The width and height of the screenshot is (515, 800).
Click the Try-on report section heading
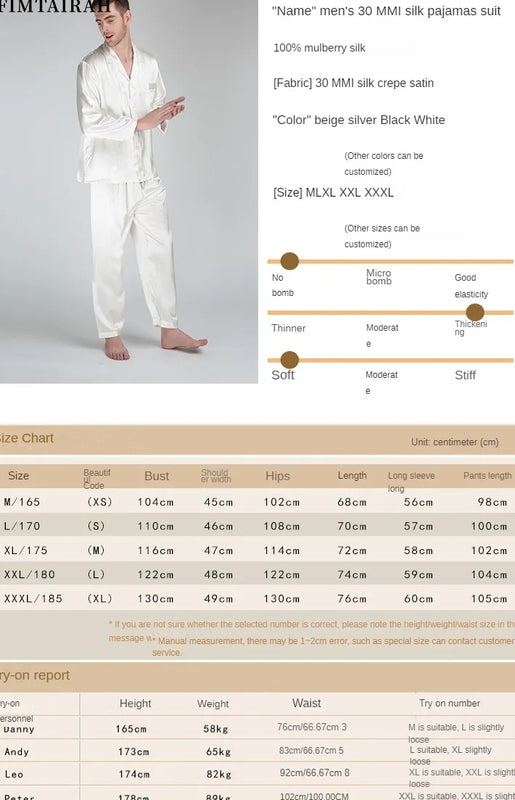click(35, 675)
